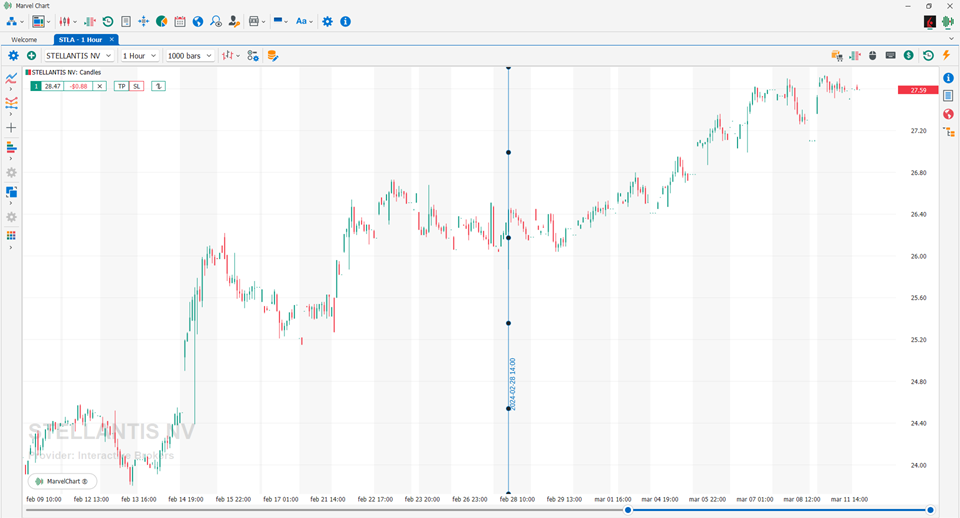The image size is (960, 518).
Task: Click the orange lightning bolt icon
Action: (947, 56)
